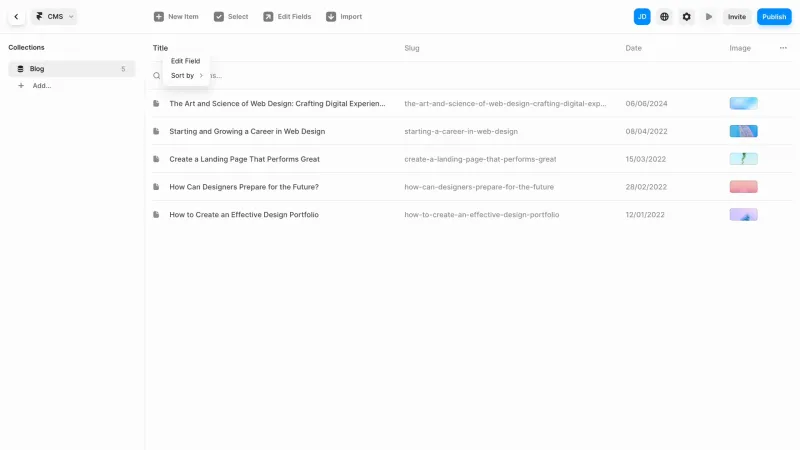Click the Slug column header
Screen dimensions: 800x450
(412, 48)
